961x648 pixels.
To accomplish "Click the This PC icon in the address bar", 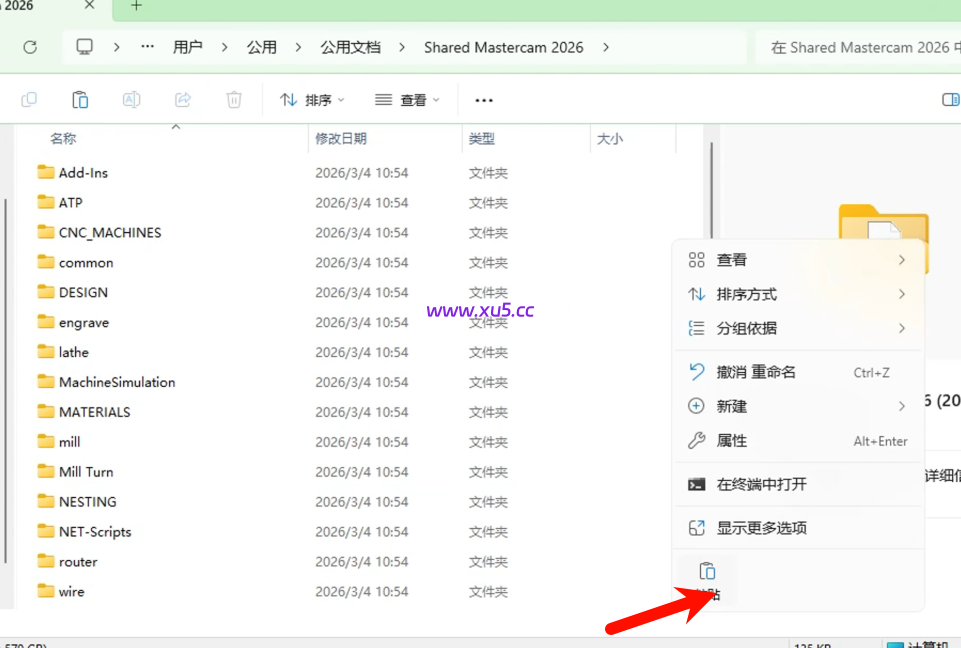I will point(84,46).
